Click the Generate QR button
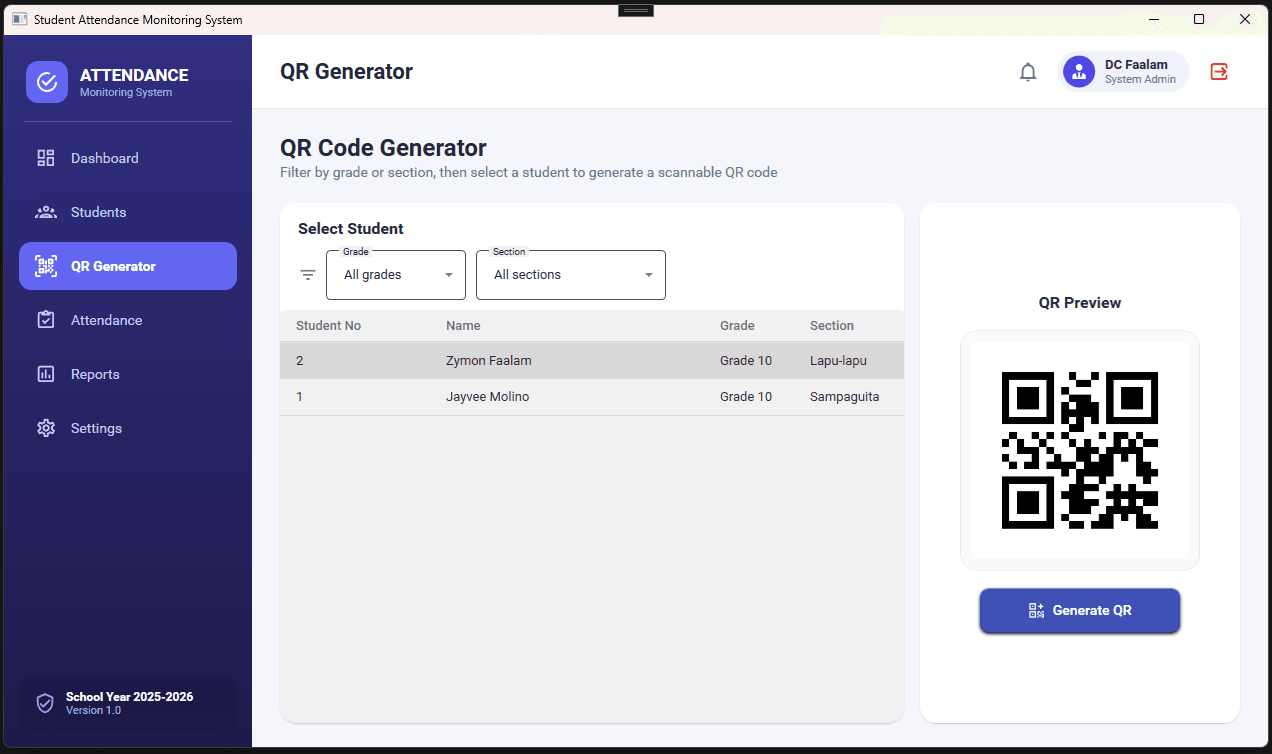The height and width of the screenshot is (754, 1272). (x=1080, y=610)
